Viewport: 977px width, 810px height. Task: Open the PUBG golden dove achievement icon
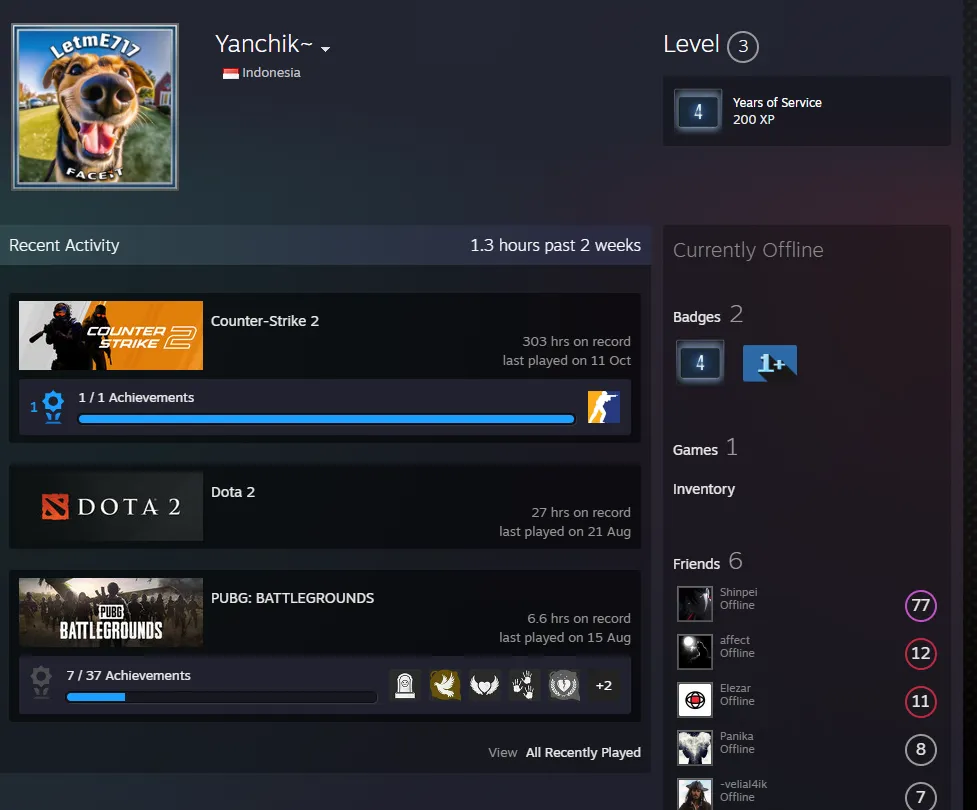(445, 685)
